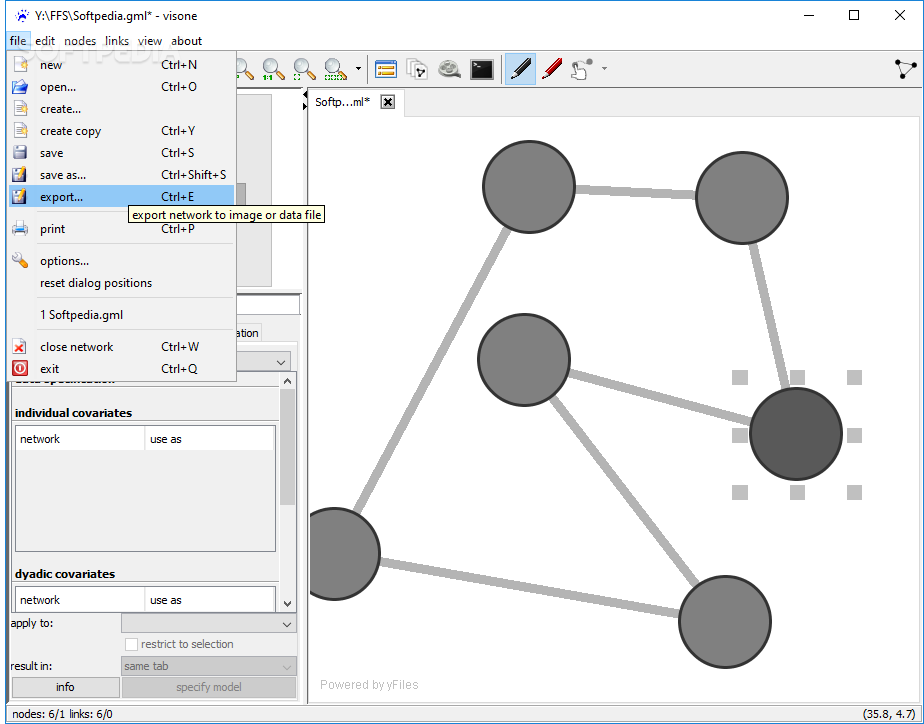Screen dimensions: 924x724
Task: Click the triangle network graph icon
Action: click(905, 69)
